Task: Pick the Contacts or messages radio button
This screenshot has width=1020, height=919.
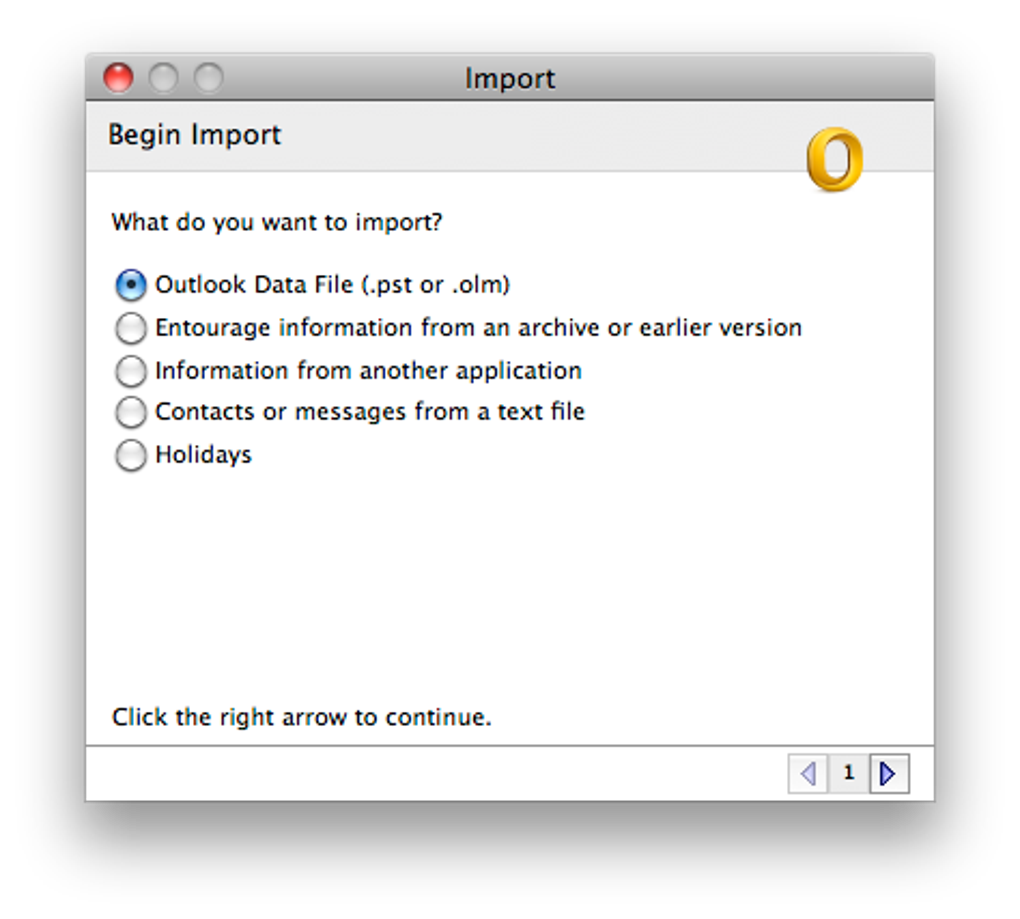Action: click(x=131, y=412)
